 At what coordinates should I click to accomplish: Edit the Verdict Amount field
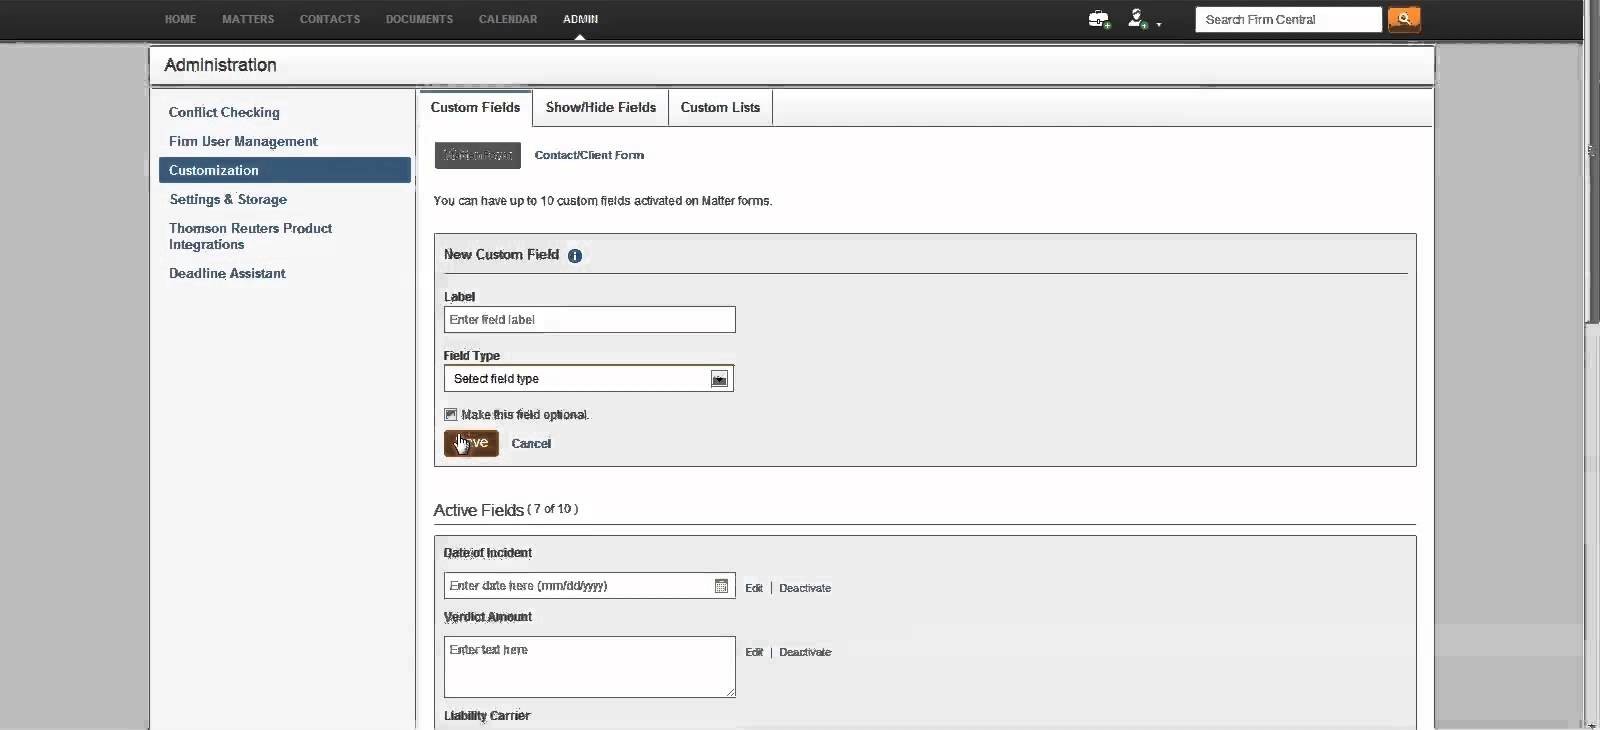(x=754, y=652)
